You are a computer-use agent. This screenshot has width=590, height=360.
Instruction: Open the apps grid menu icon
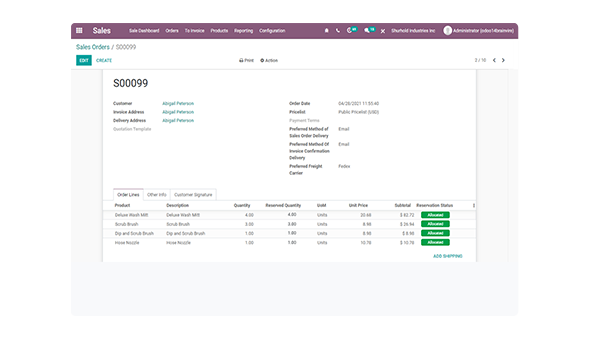(x=79, y=30)
